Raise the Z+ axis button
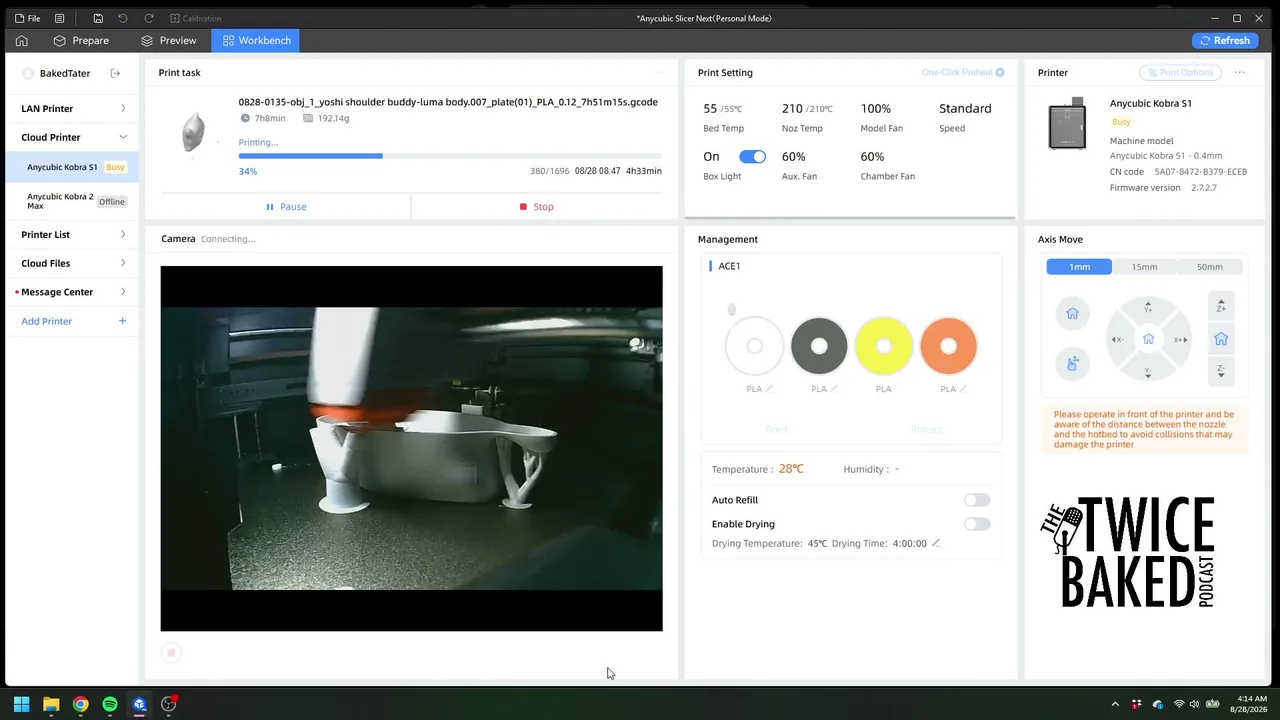Viewport: 1280px width, 720px height. tap(1221, 307)
